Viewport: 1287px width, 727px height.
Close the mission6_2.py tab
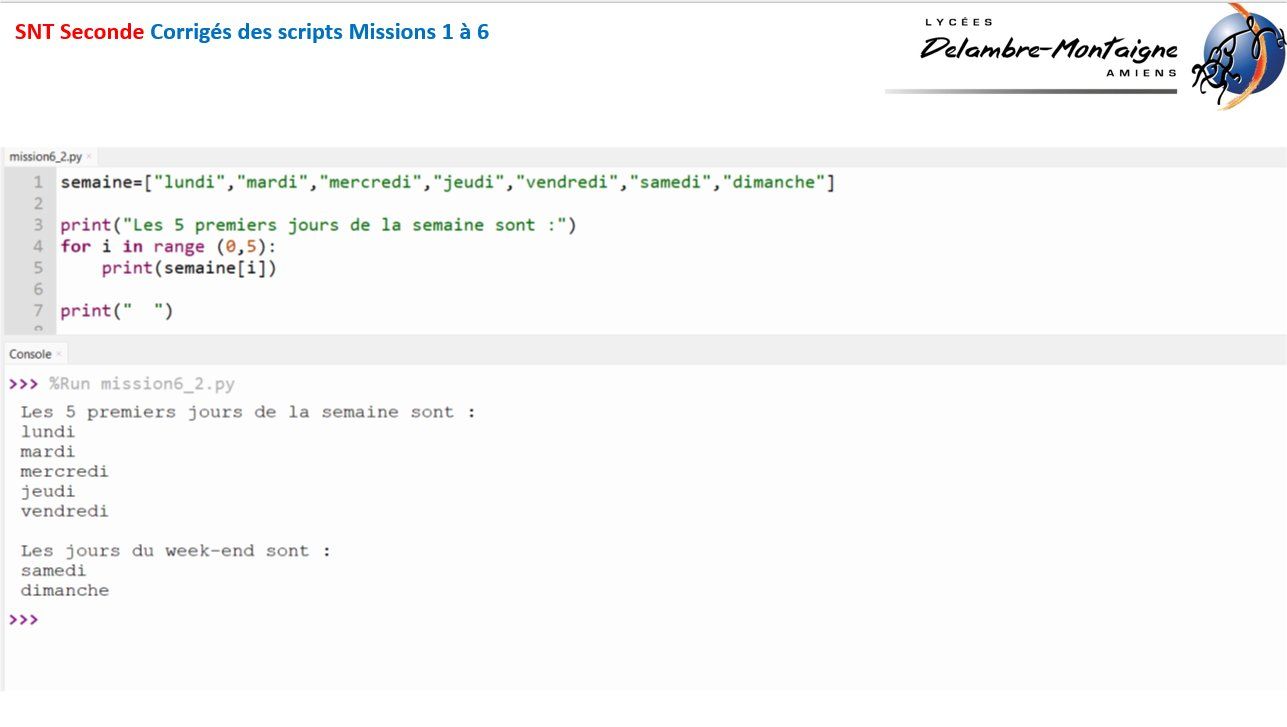[89, 157]
